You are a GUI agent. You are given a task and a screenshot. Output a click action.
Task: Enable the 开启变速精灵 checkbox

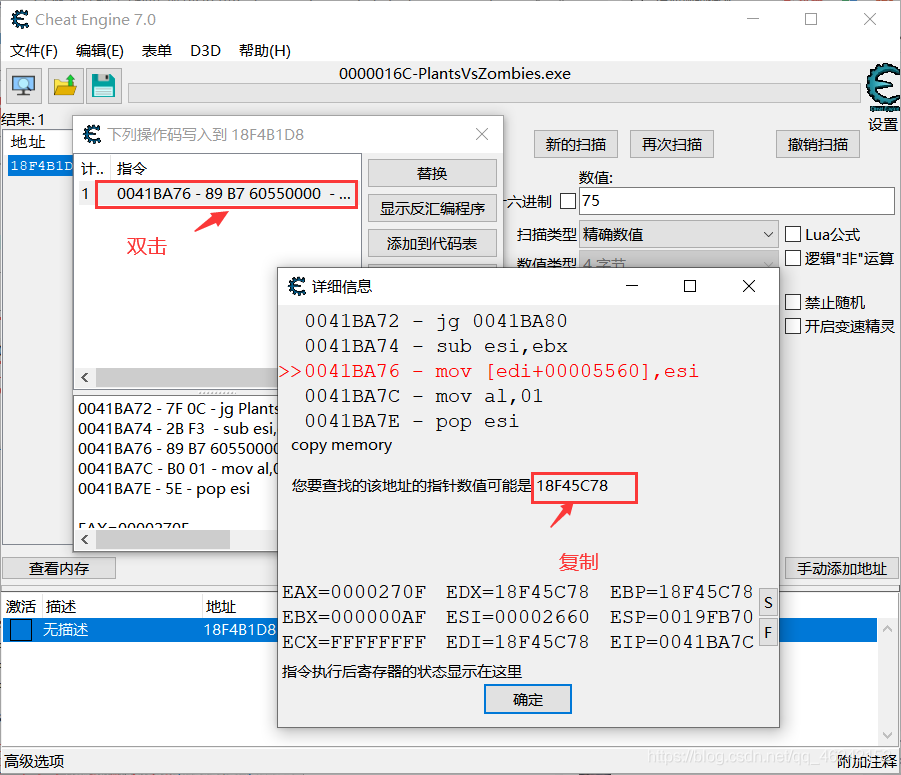point(793,326)
